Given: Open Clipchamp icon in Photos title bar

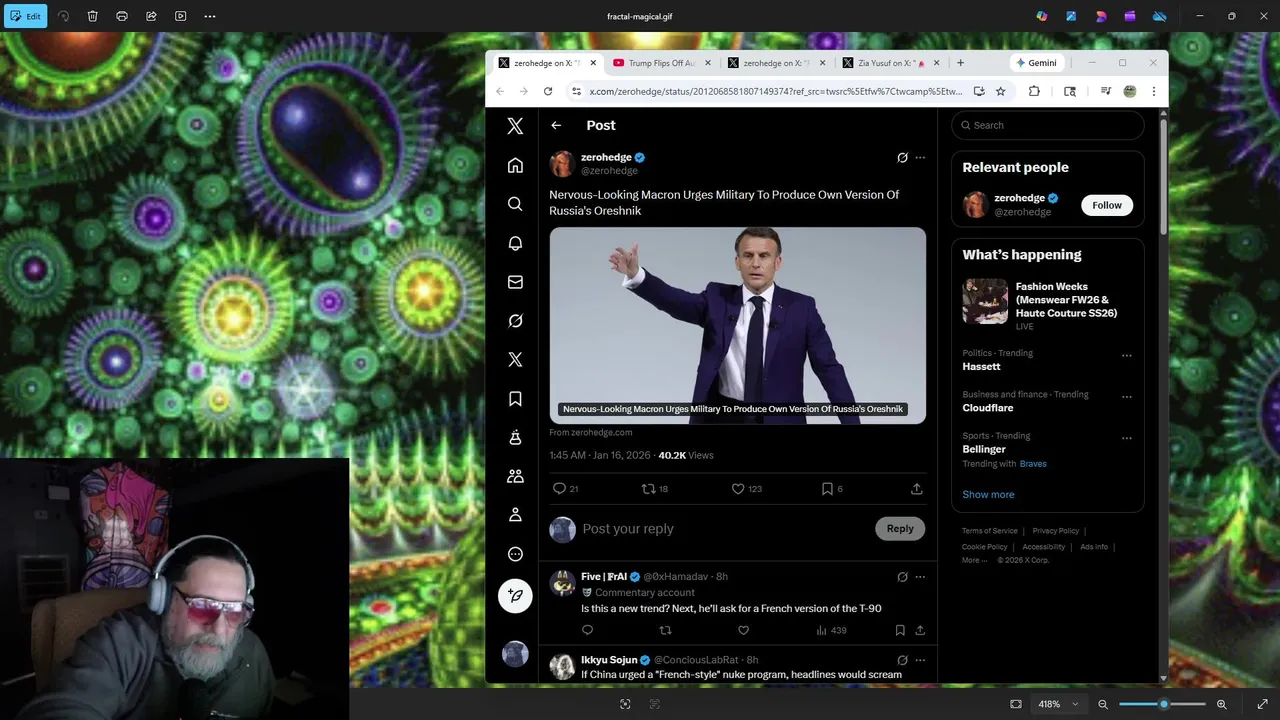Looking at the screenshot, I should coord(1130,16).
